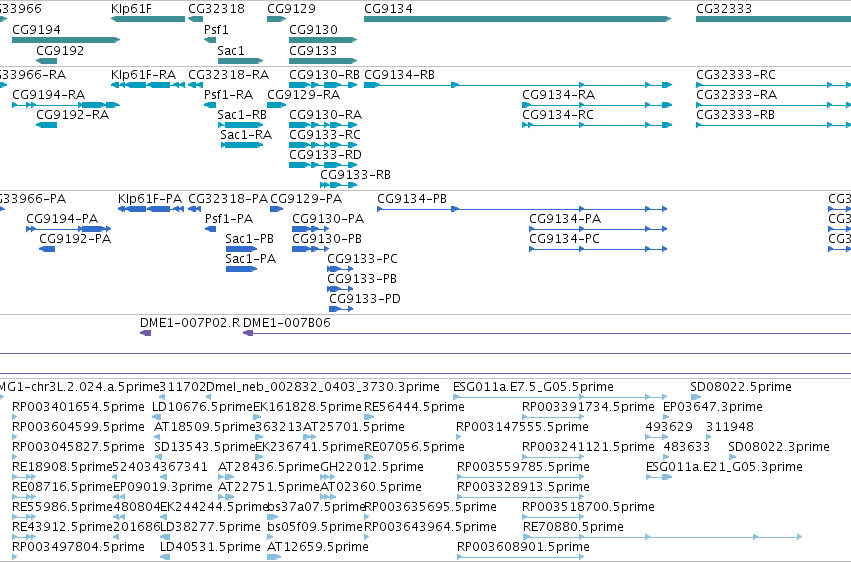Click transcript label CG9133-RD
851x562 pixels.
point(325,155)
